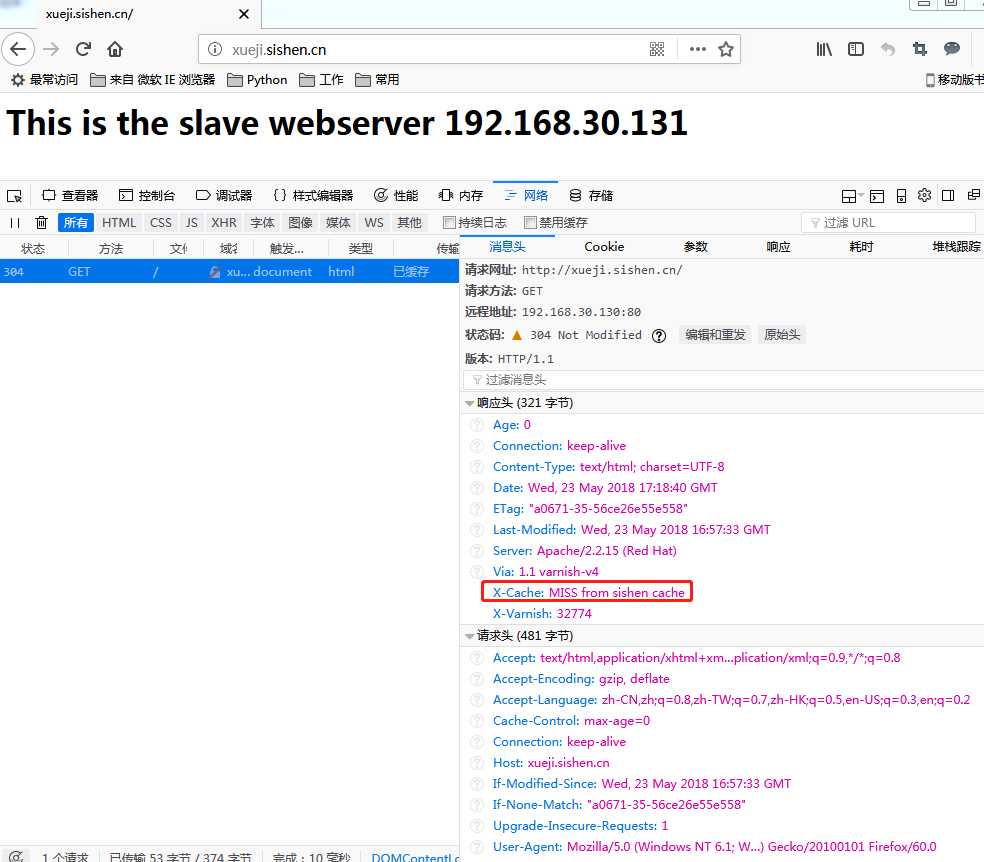Filter requests by 图像
Image resolution: width=984 pixels, height=862 pixels.
(300, 223)
